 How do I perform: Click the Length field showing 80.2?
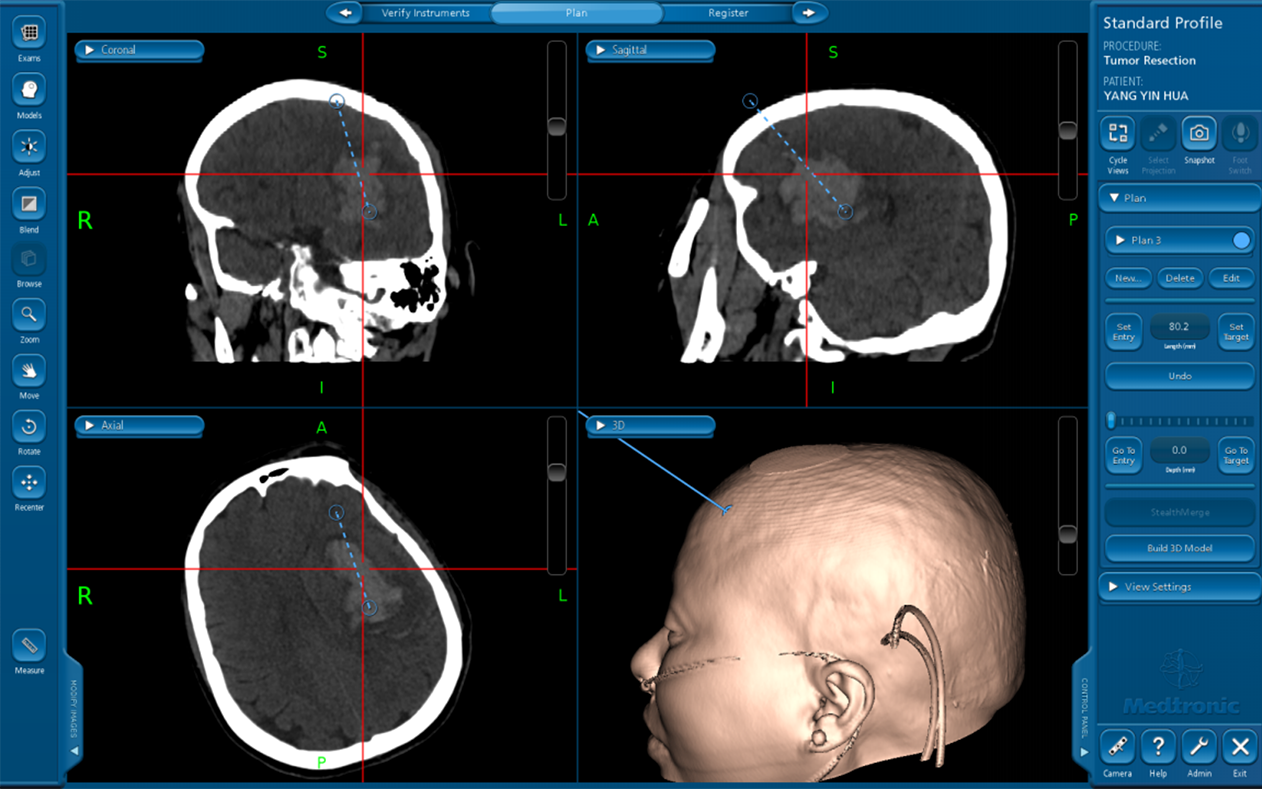[1179, 327]
